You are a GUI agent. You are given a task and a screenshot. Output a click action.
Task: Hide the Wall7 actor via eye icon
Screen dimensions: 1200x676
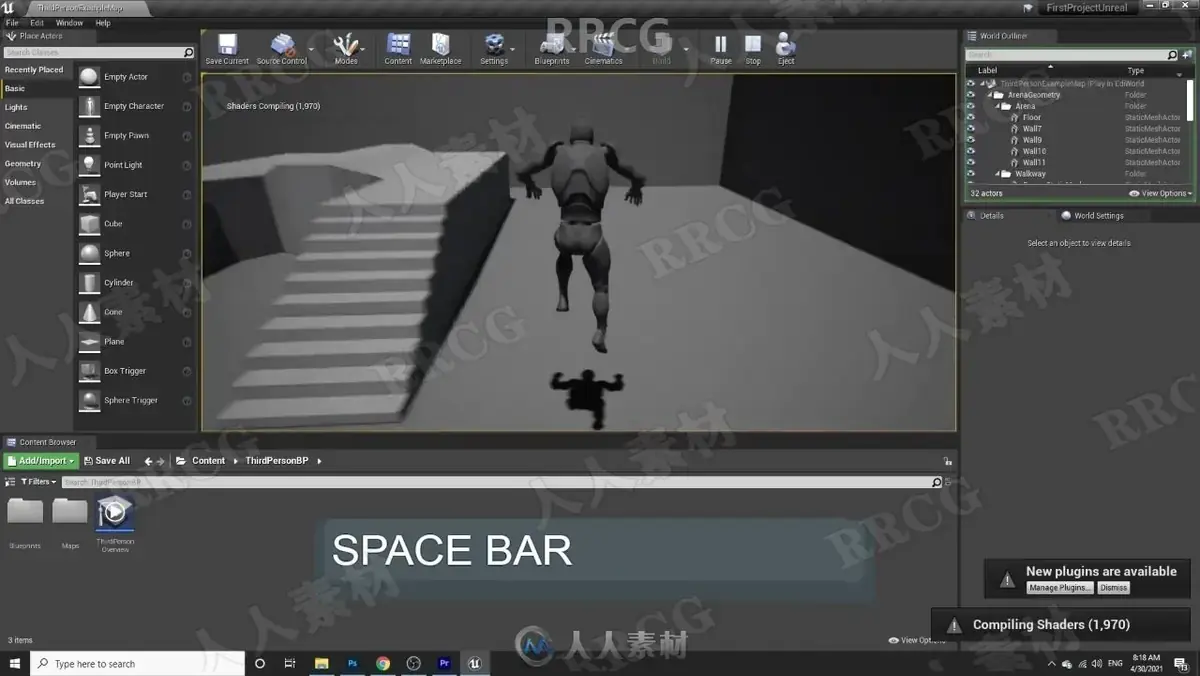tap(970, 129)
